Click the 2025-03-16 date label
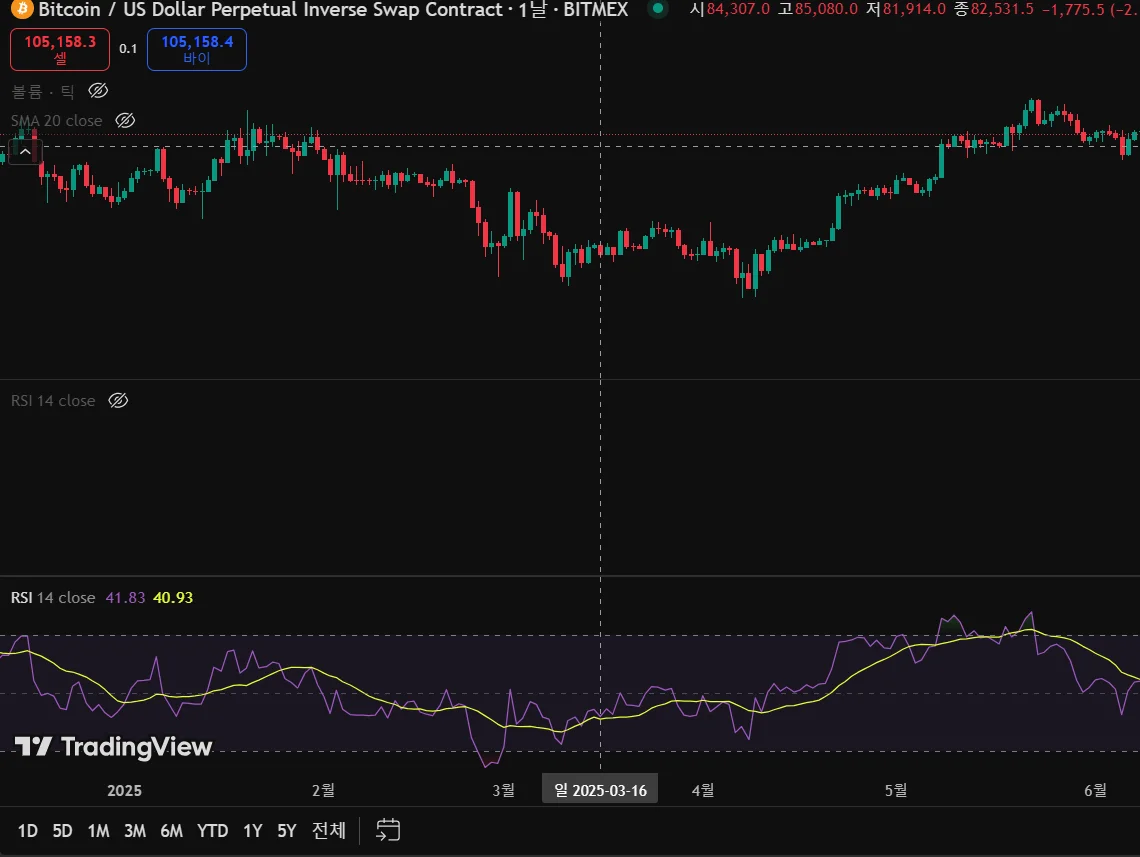1140x857 pixels. (600, 790)
